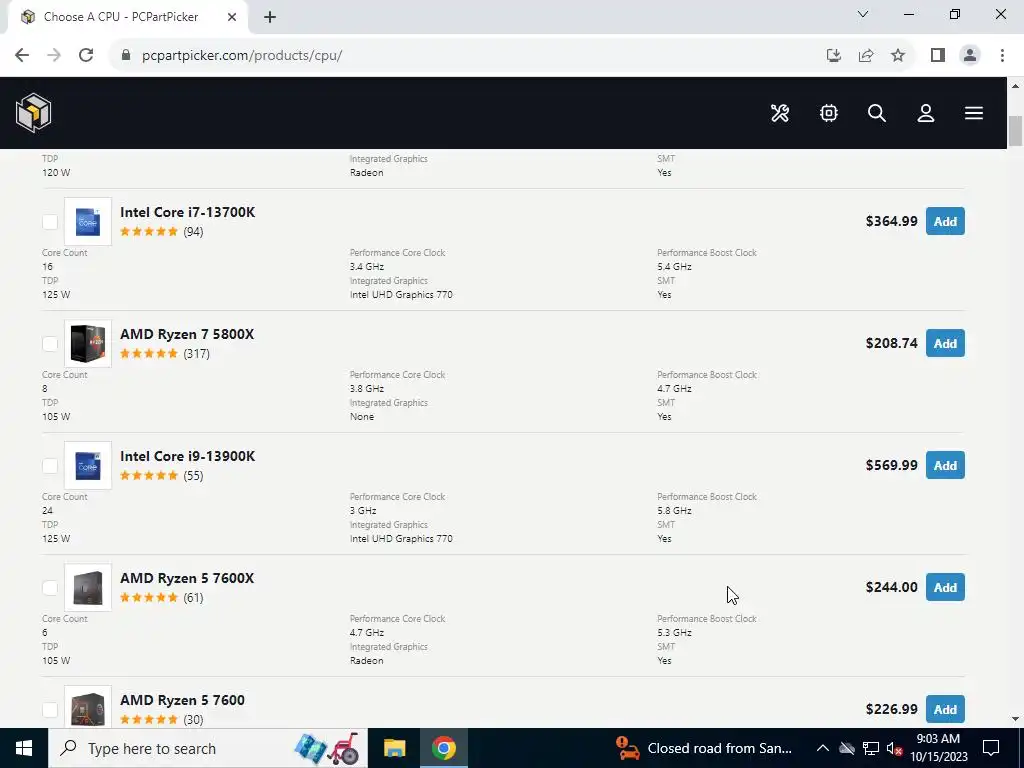
Task: Check the AMD Ryzen 5 7600X checkbox
Action: click(50, 588)
